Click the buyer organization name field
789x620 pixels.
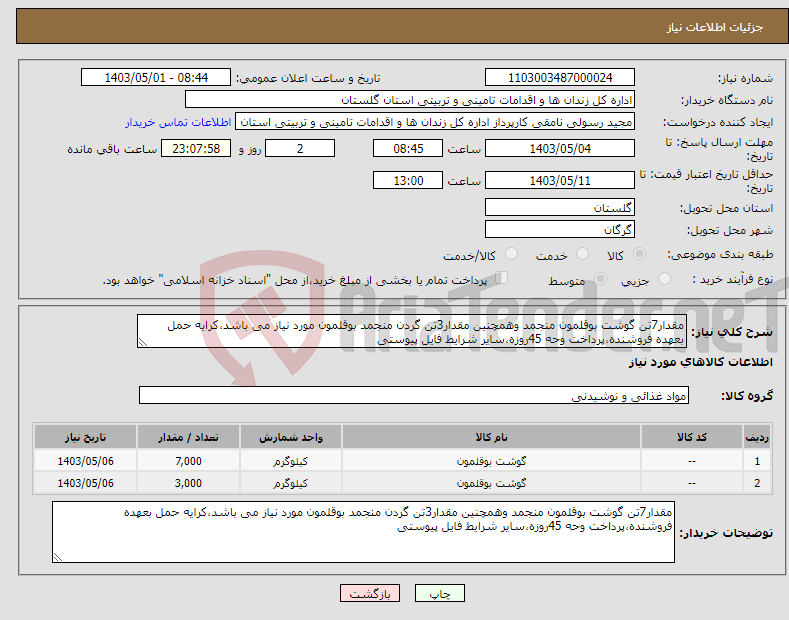[x=410, y=100]
